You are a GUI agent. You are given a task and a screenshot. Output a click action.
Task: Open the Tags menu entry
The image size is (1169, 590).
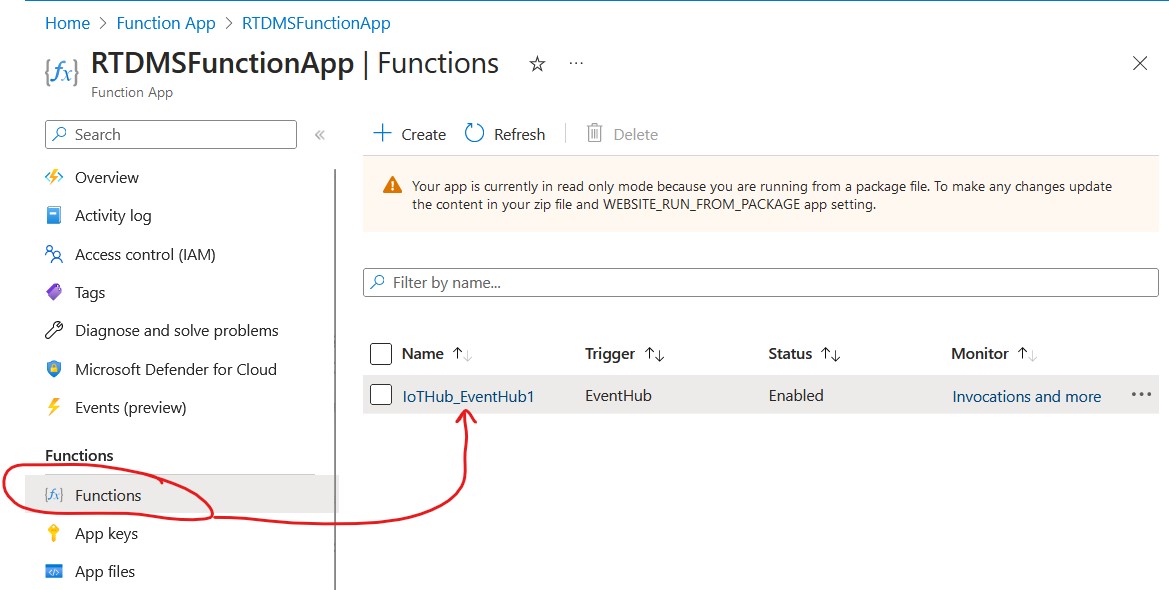[90, 293]
